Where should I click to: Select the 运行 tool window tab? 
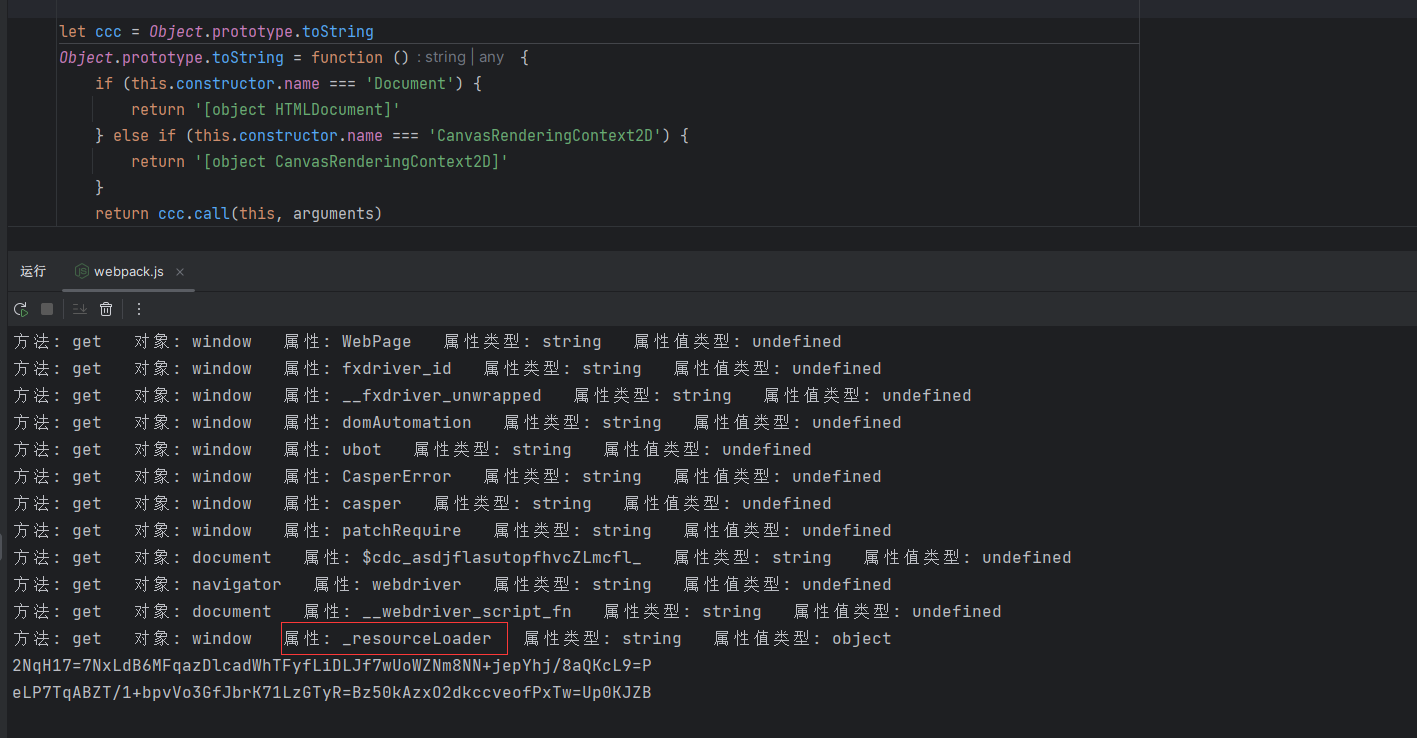(33, 271)
